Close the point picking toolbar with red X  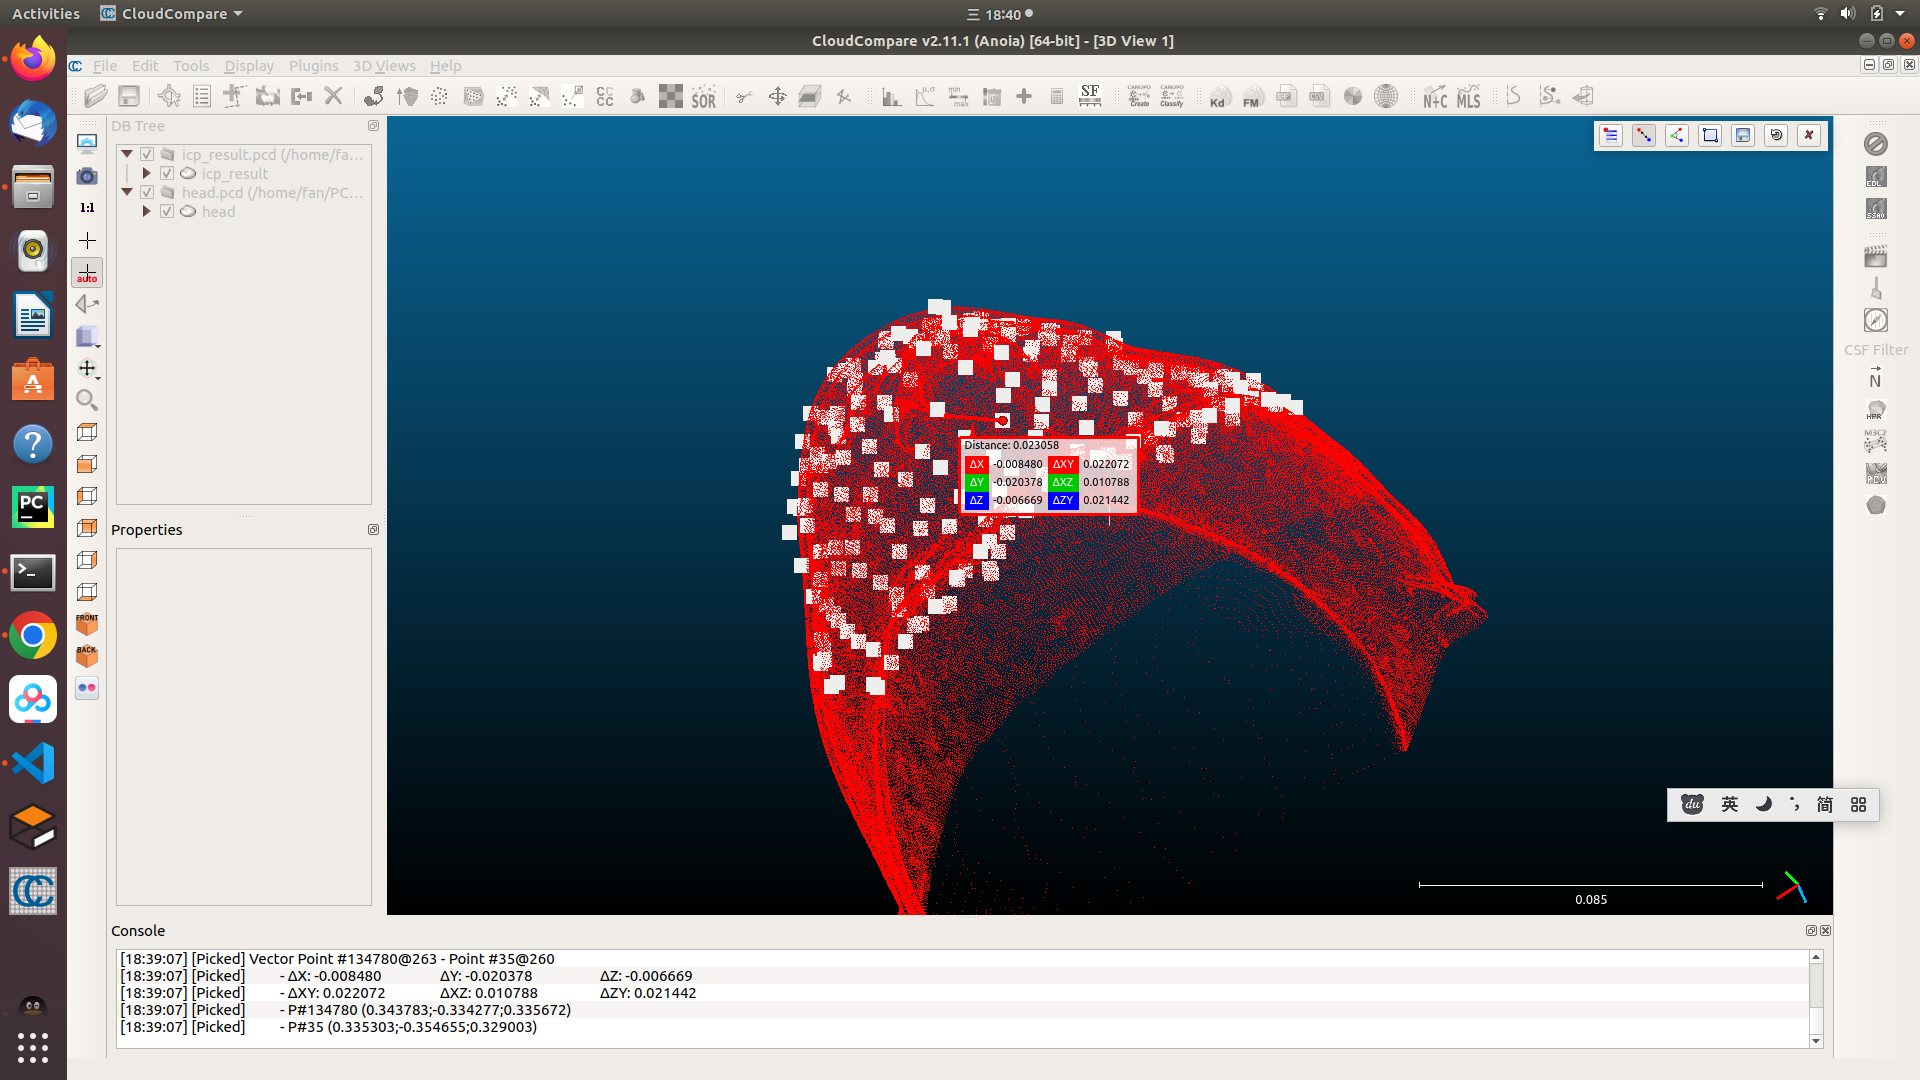(1809, 136)
